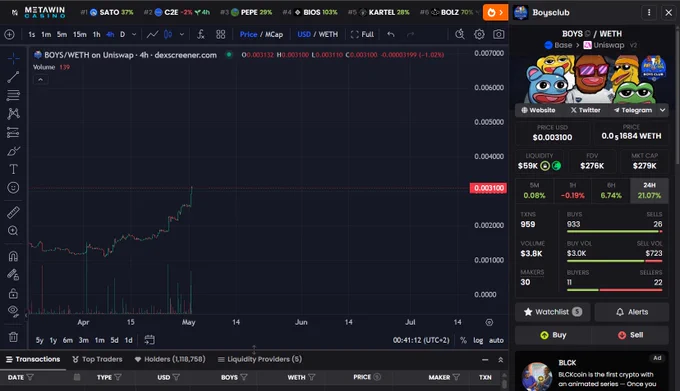Open the Boysclub Website link
The height and width of the screenshot is (391, 680).
[538, 110]
